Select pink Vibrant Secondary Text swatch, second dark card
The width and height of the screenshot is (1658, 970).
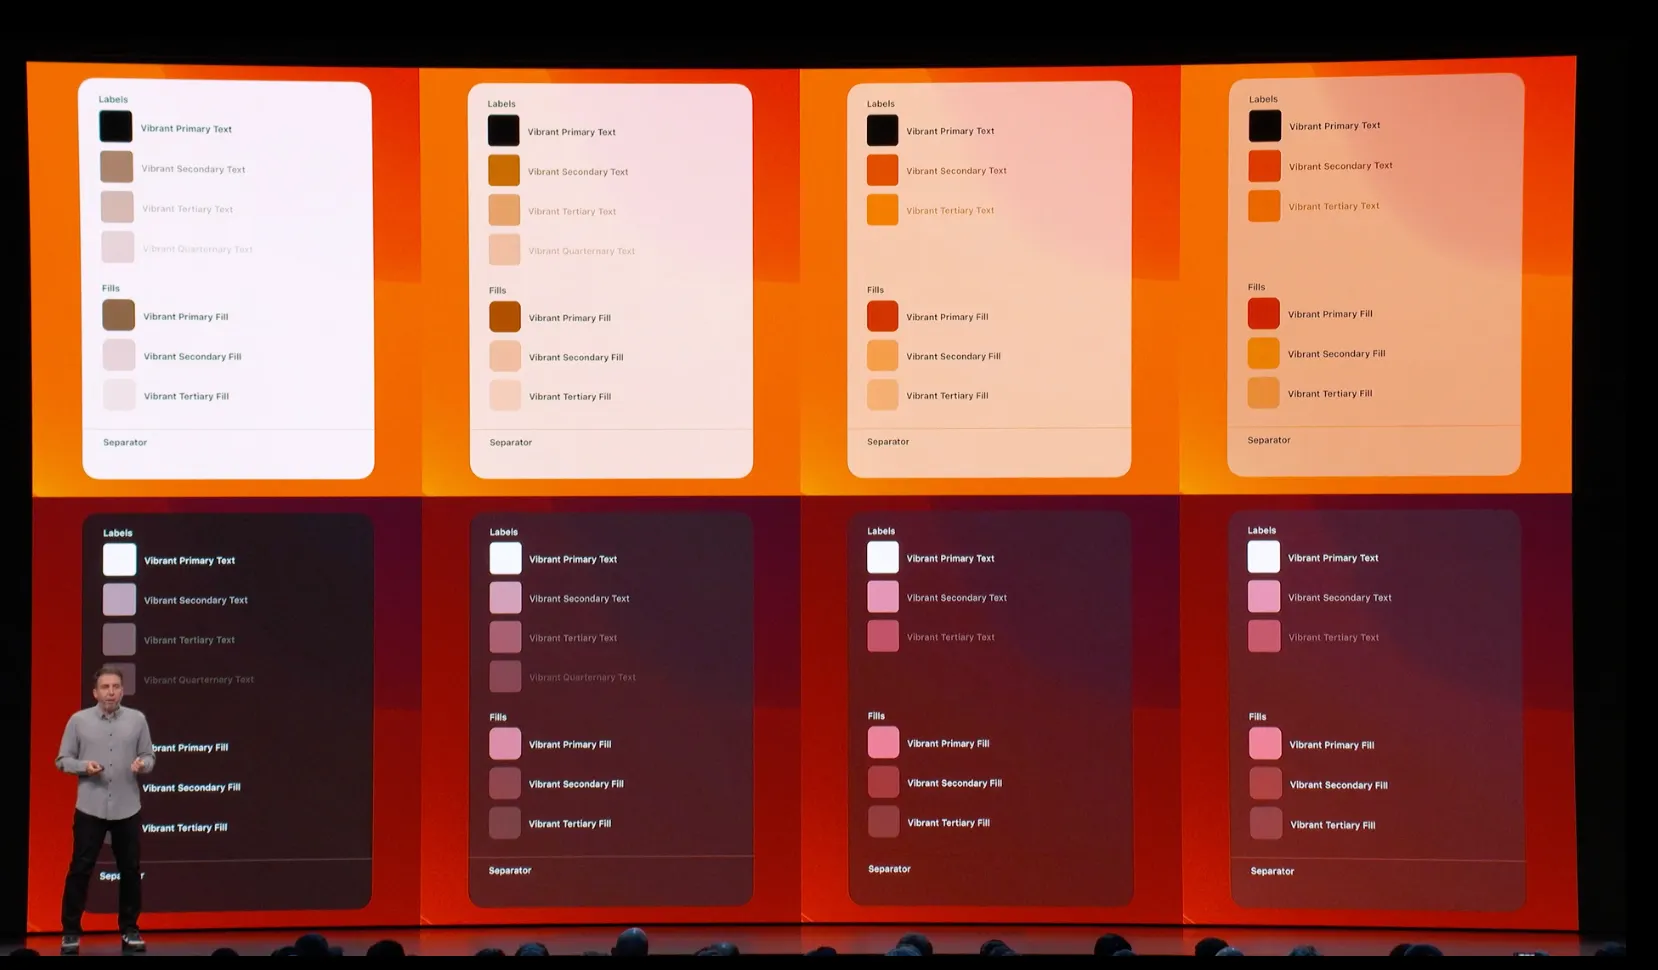tap(506, 598)
